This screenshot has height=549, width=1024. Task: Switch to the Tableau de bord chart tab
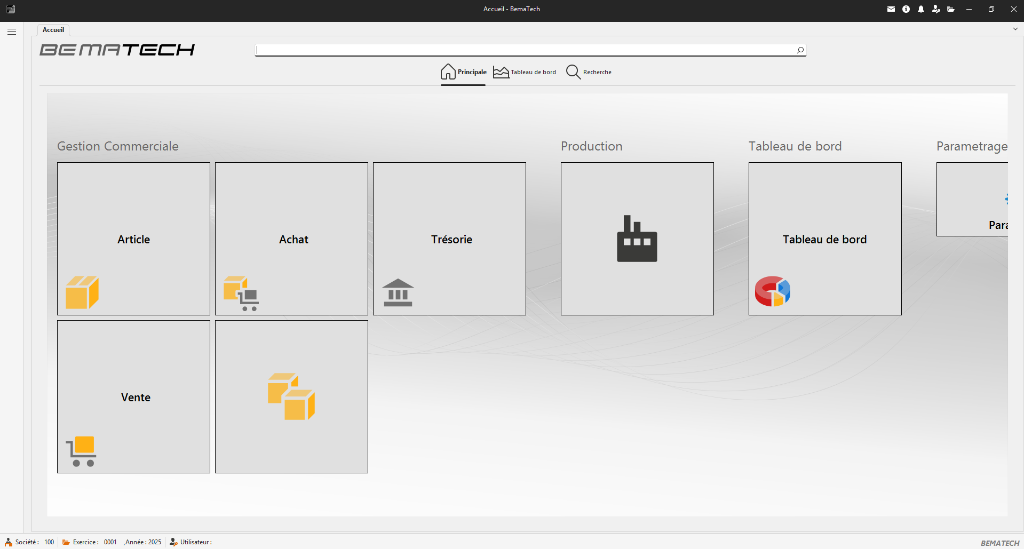(x=524, y=72)
